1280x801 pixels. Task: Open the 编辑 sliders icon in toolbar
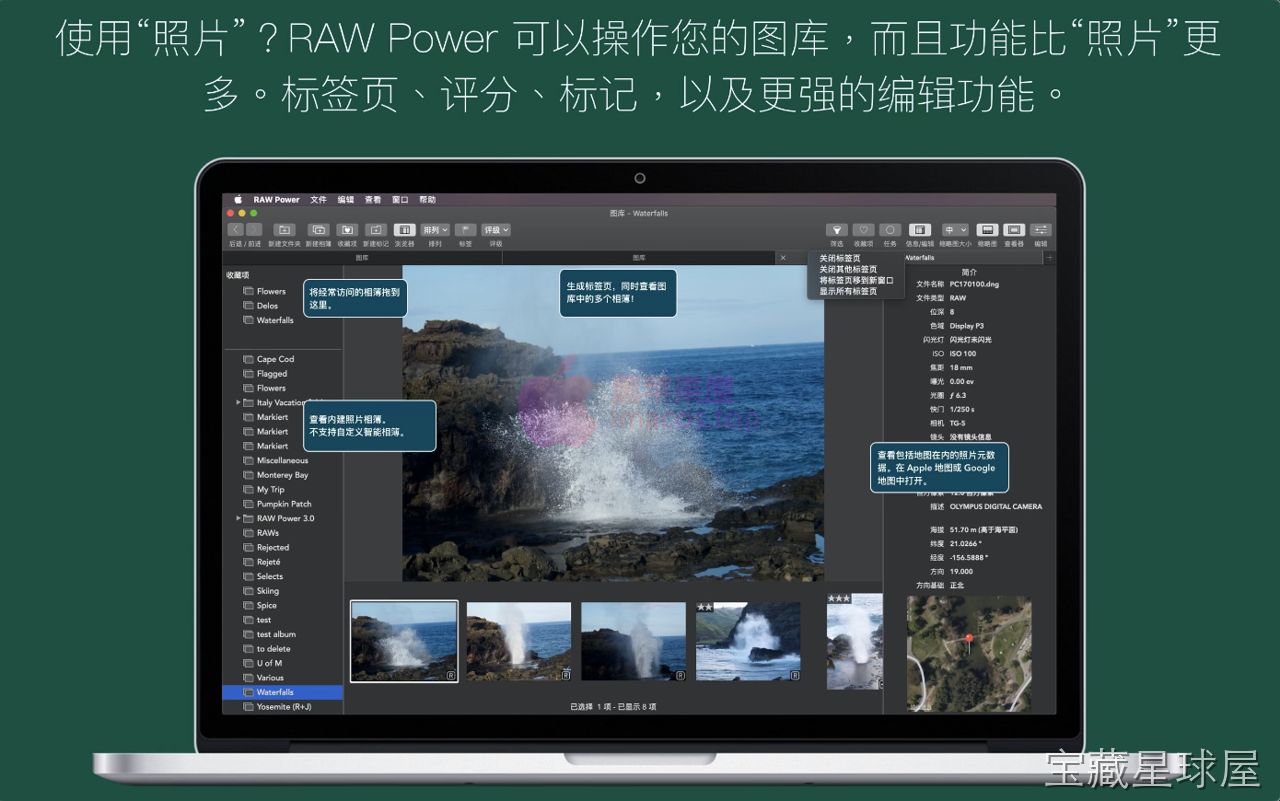pyautogui.click(x=1041, y=230)
